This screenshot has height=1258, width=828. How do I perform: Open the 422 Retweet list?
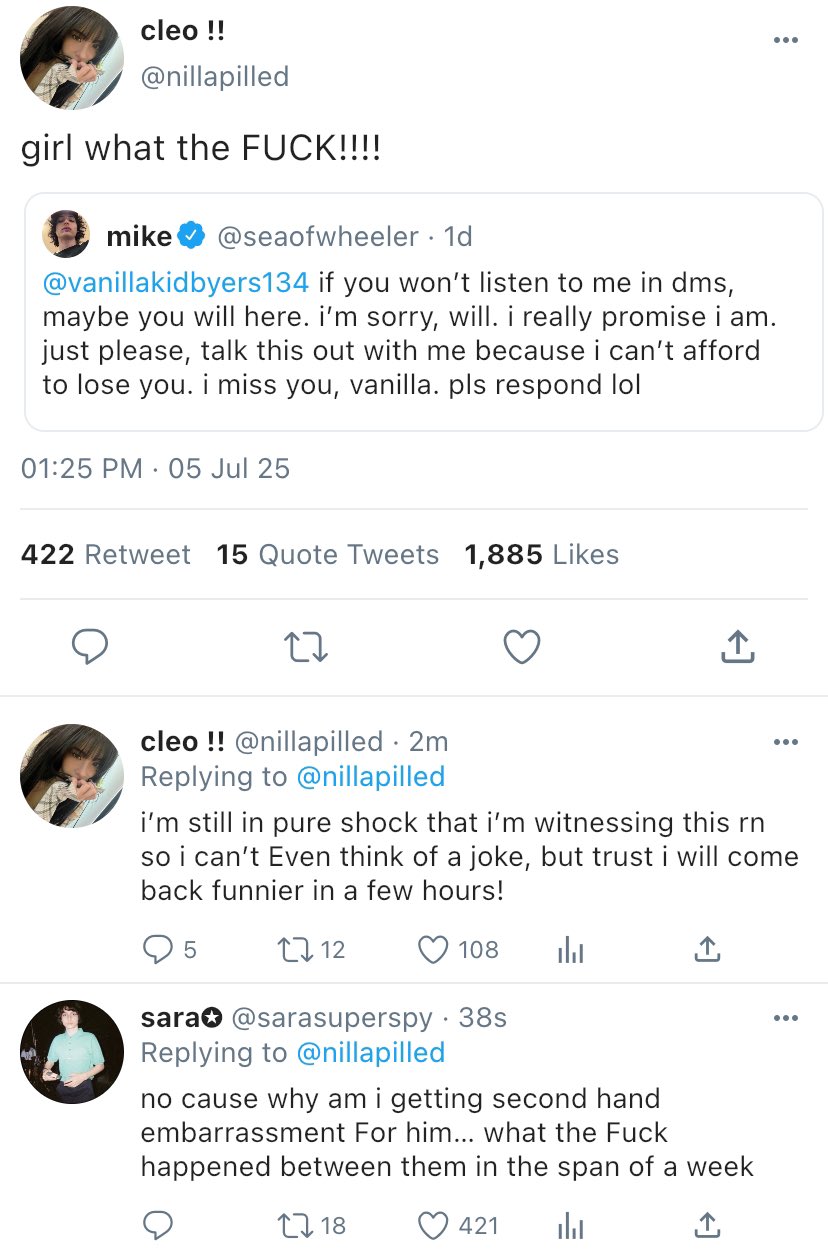[105, 555]
